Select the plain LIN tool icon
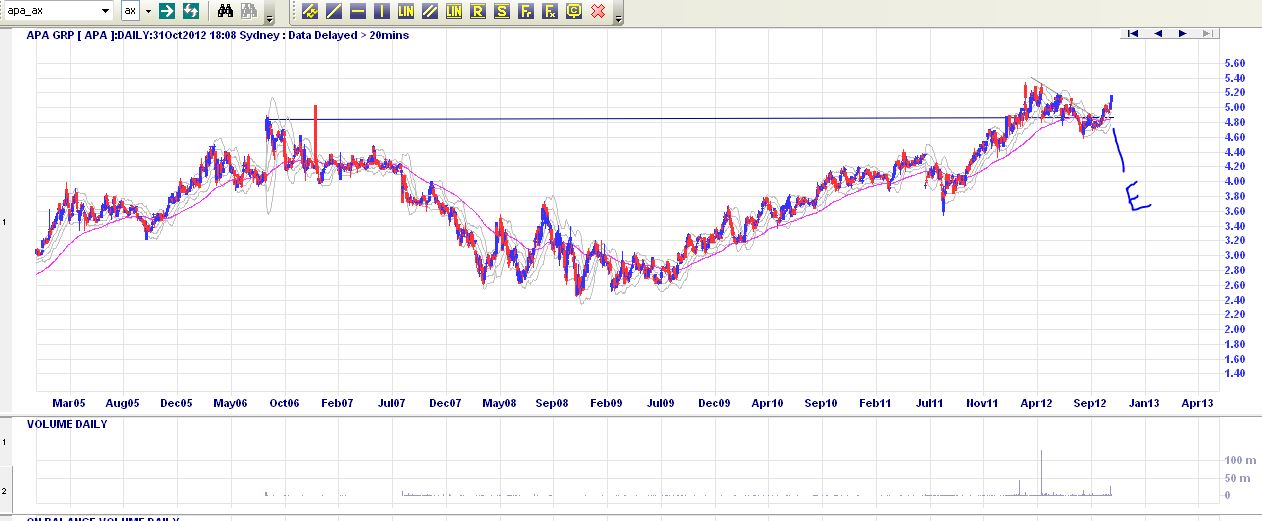 406,11
